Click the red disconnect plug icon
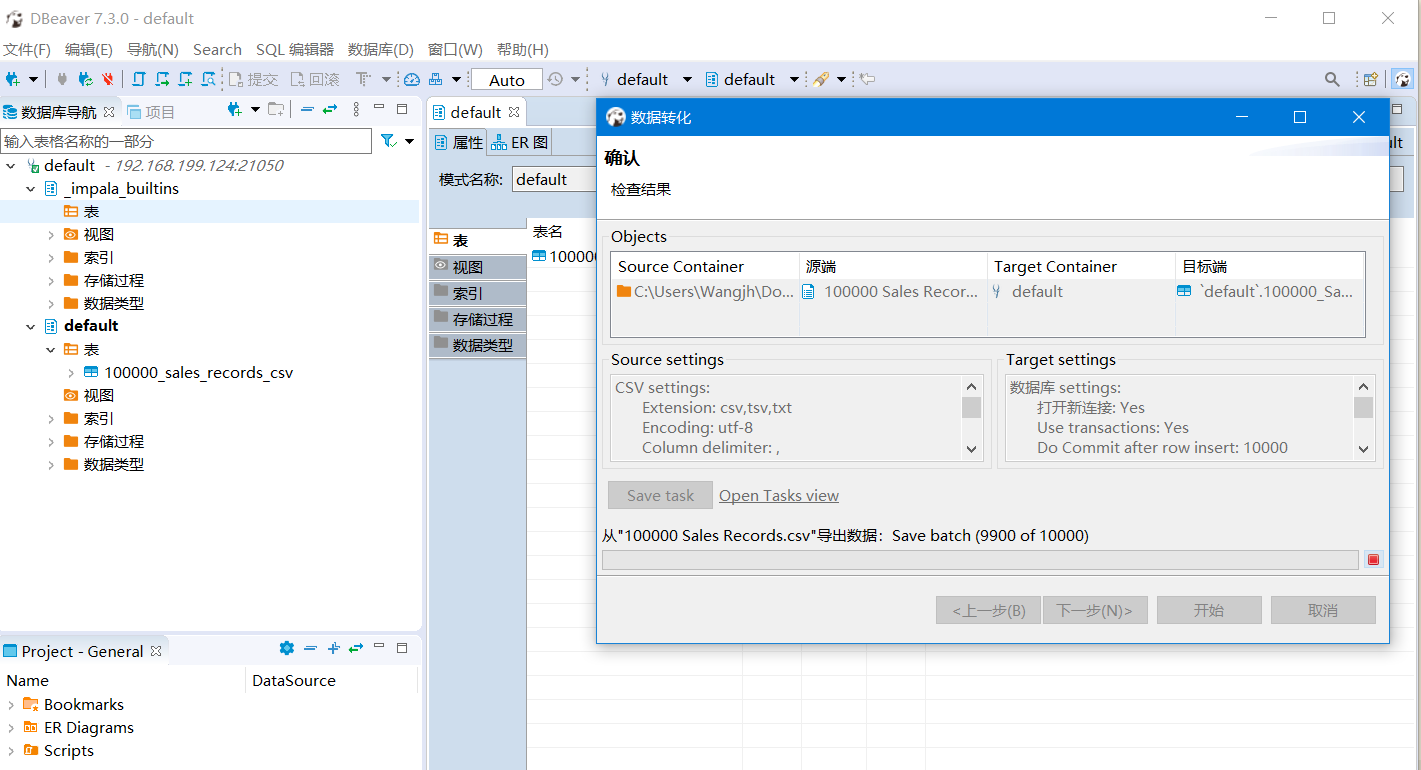Screen dimensions: 1421x770 (108, 79)
